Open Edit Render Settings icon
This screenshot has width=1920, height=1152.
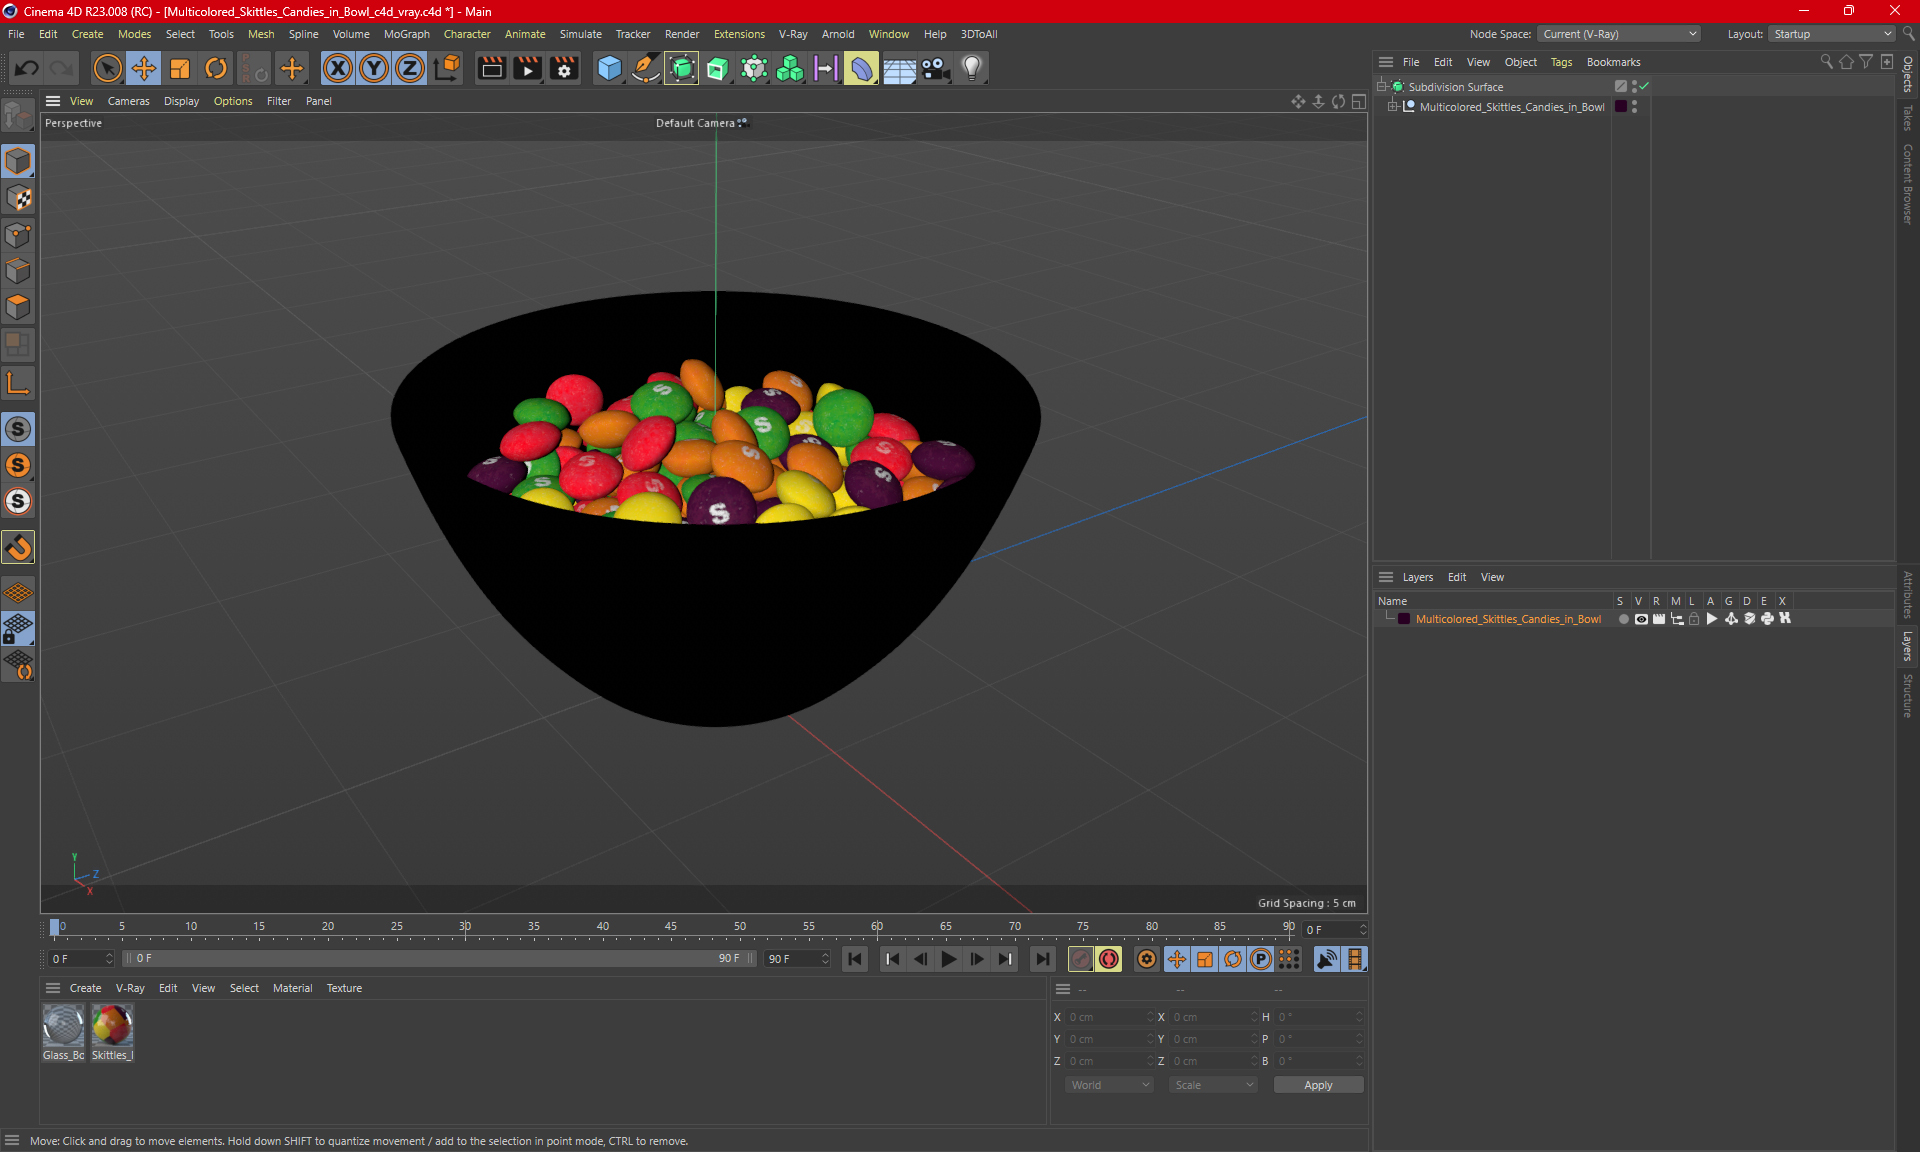click(564, 68)
